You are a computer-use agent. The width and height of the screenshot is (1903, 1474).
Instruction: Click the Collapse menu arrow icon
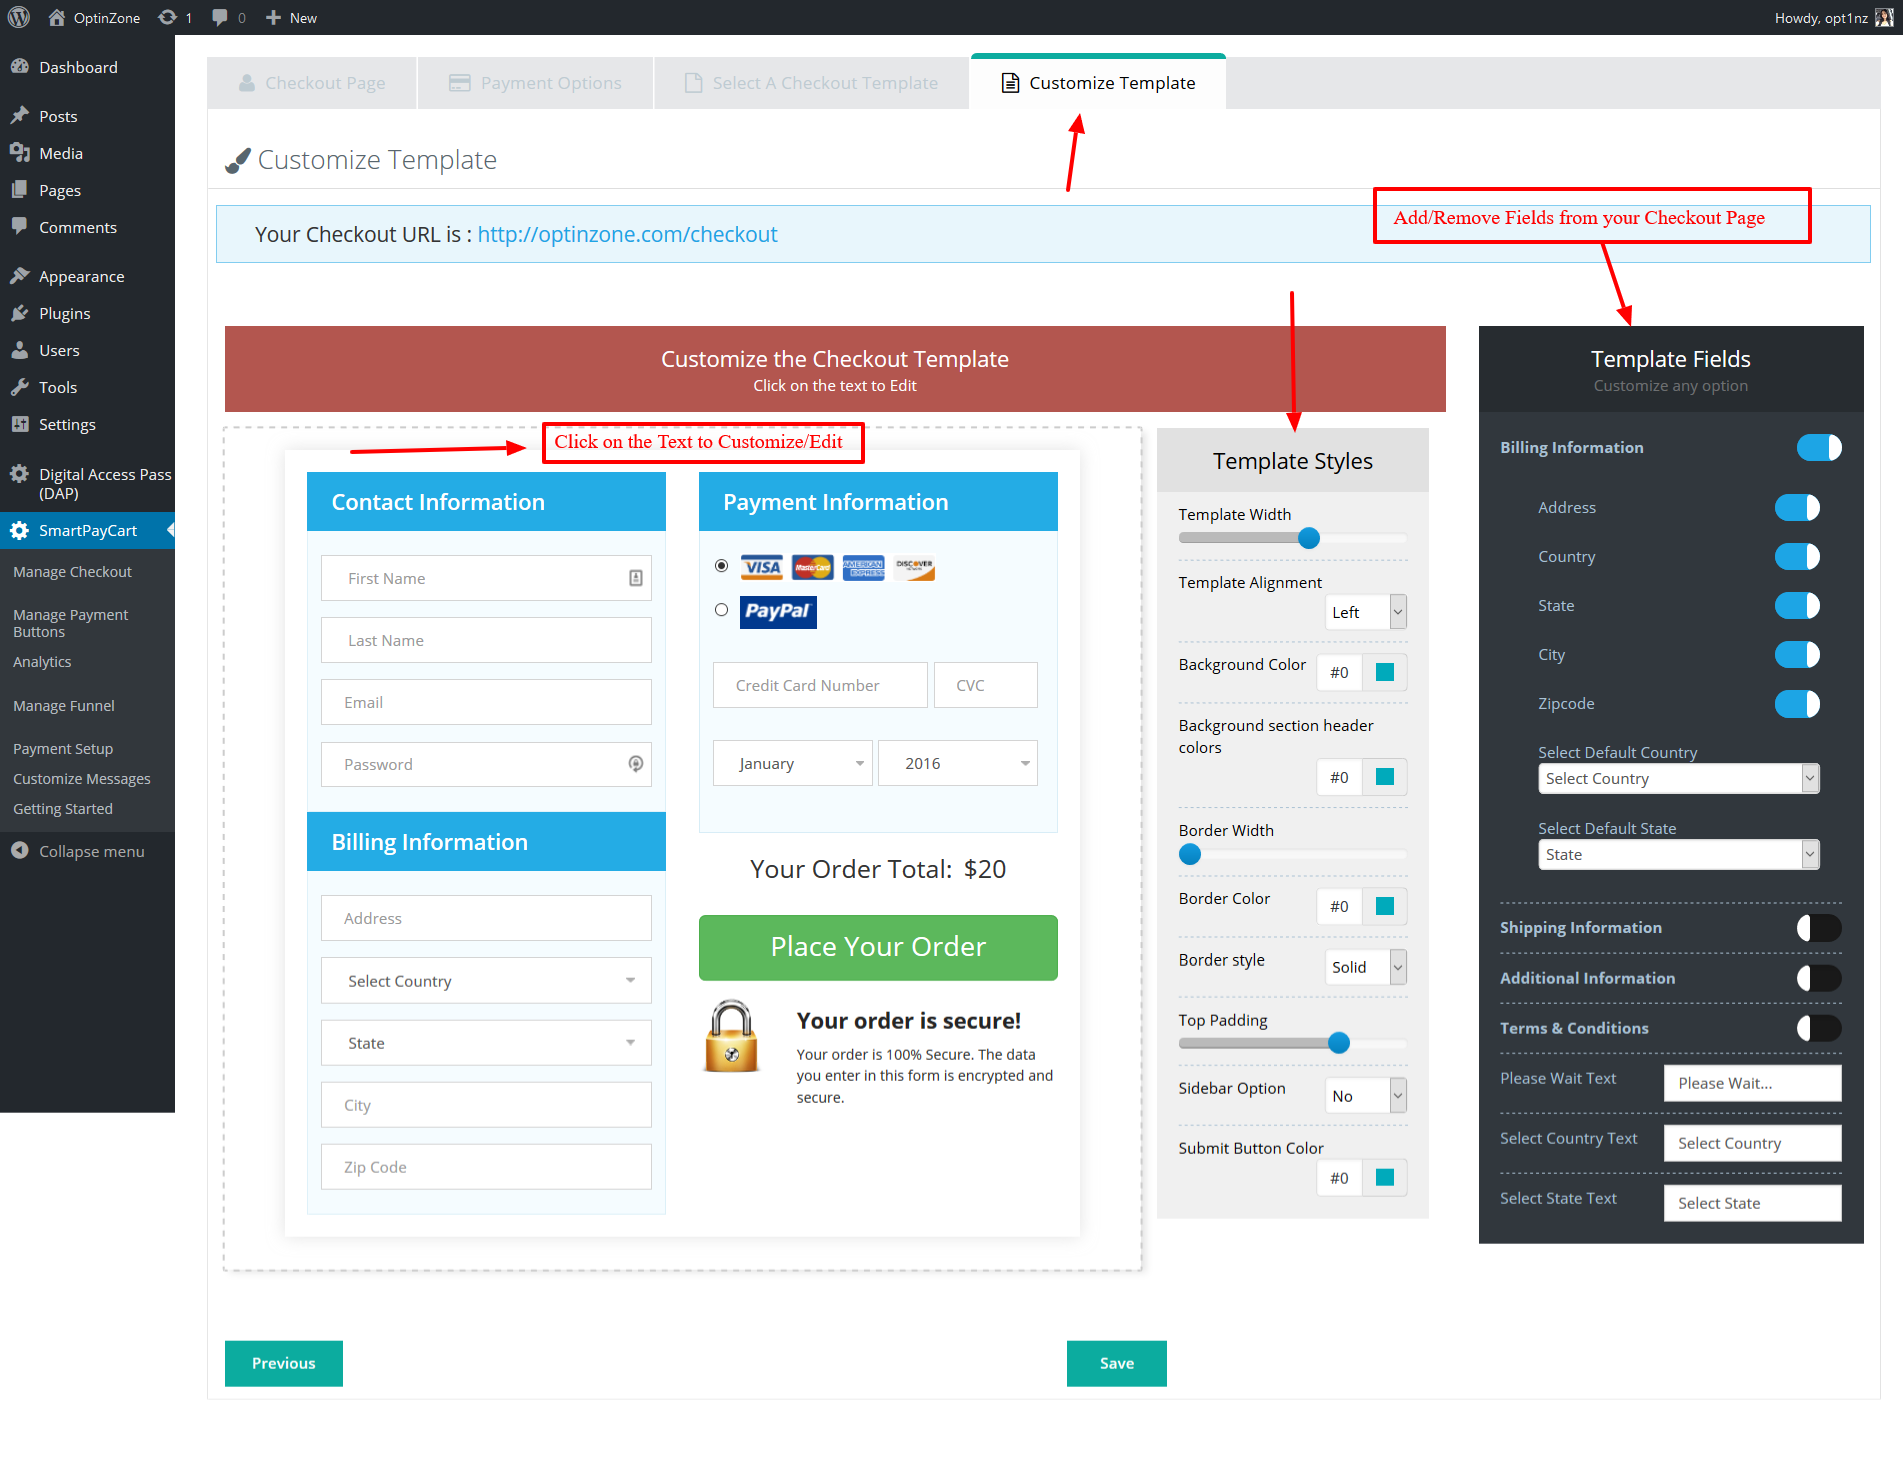[x=20, y=851]
